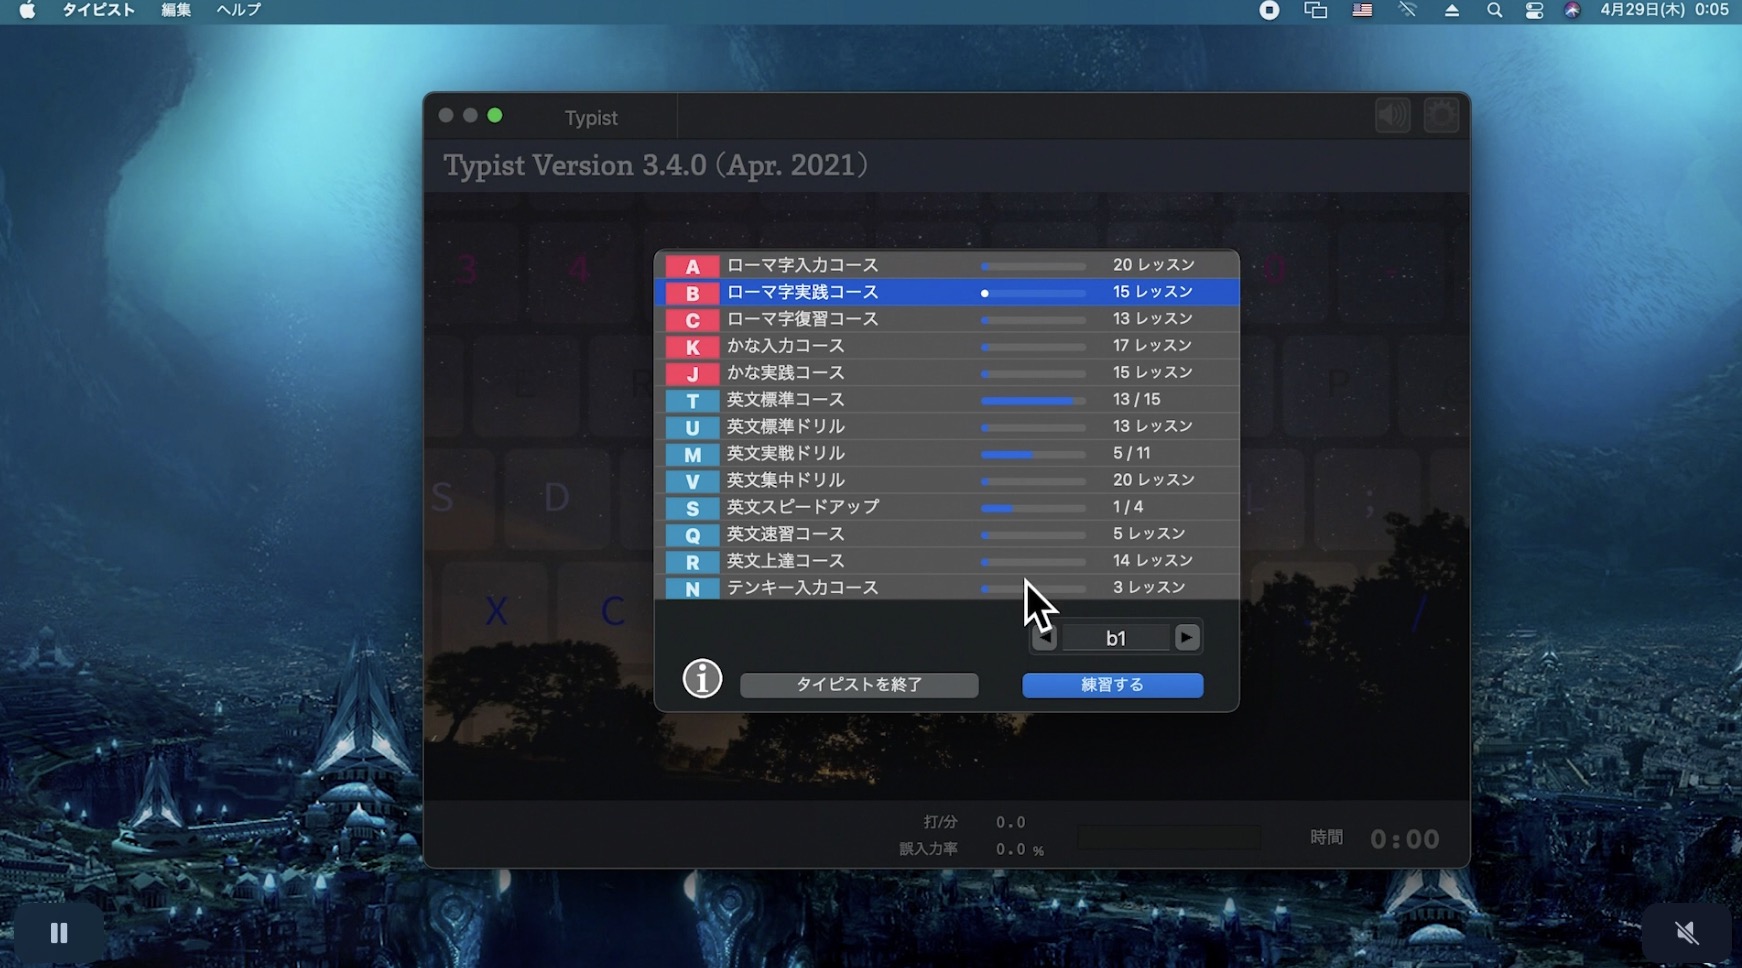Click the 13 / 15 lesson count
Viewport: 1742px width, 968px height.
(1136, 400)
